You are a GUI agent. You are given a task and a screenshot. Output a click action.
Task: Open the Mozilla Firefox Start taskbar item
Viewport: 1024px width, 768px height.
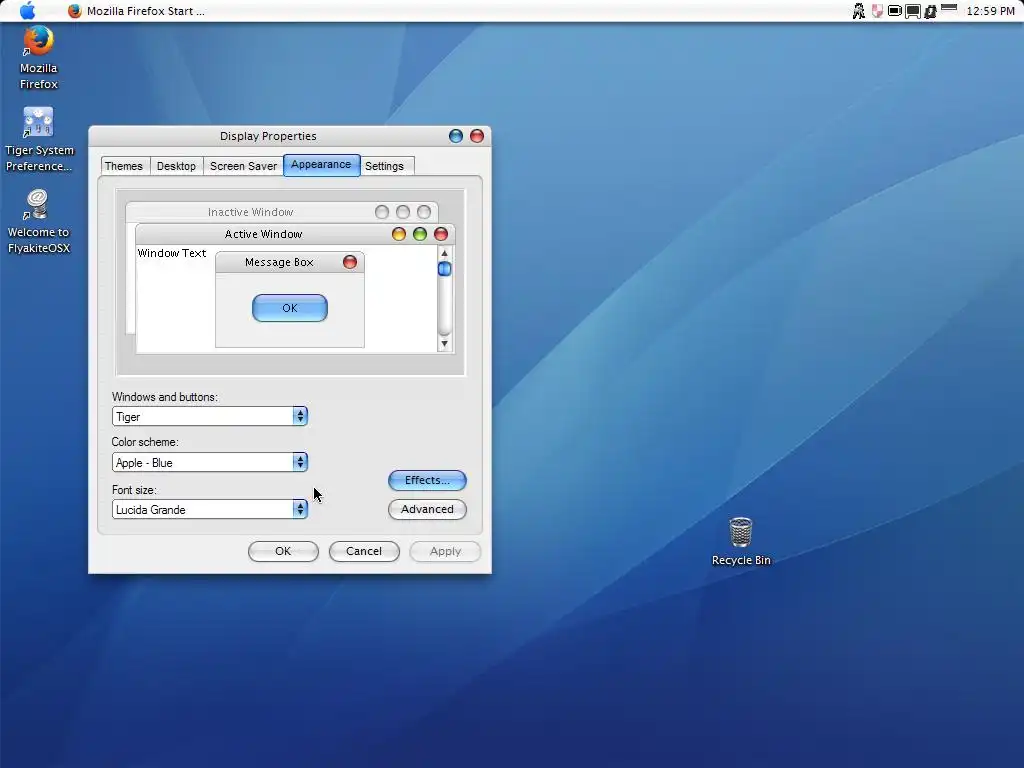136,11
